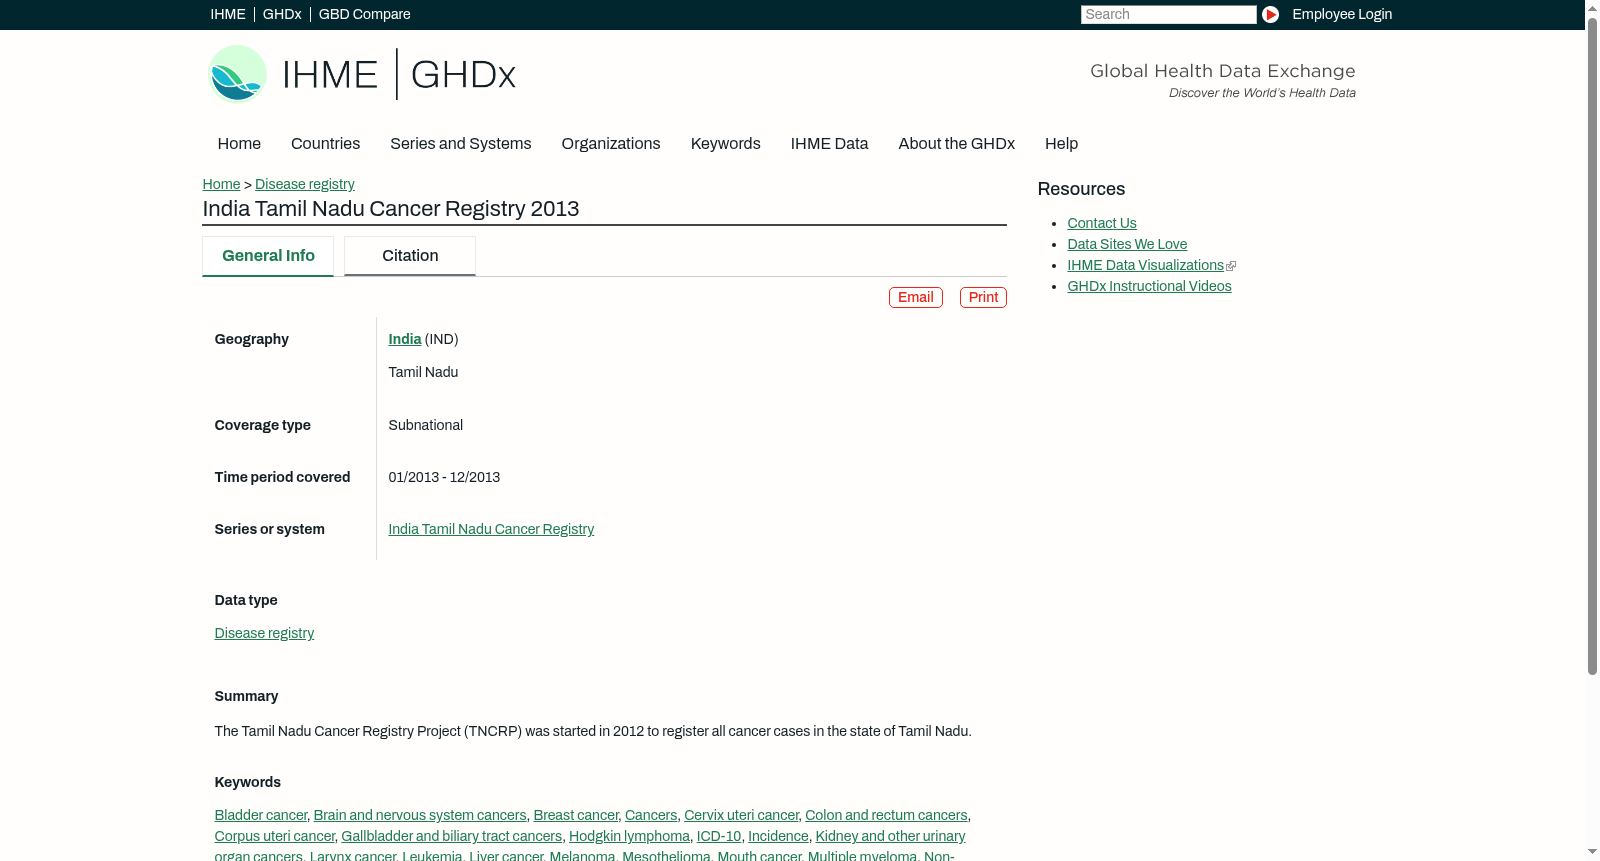The width and height of the screenshot is (1600, 861).
Task: Click scrollbar down arrow
Action: (1592, 853)
